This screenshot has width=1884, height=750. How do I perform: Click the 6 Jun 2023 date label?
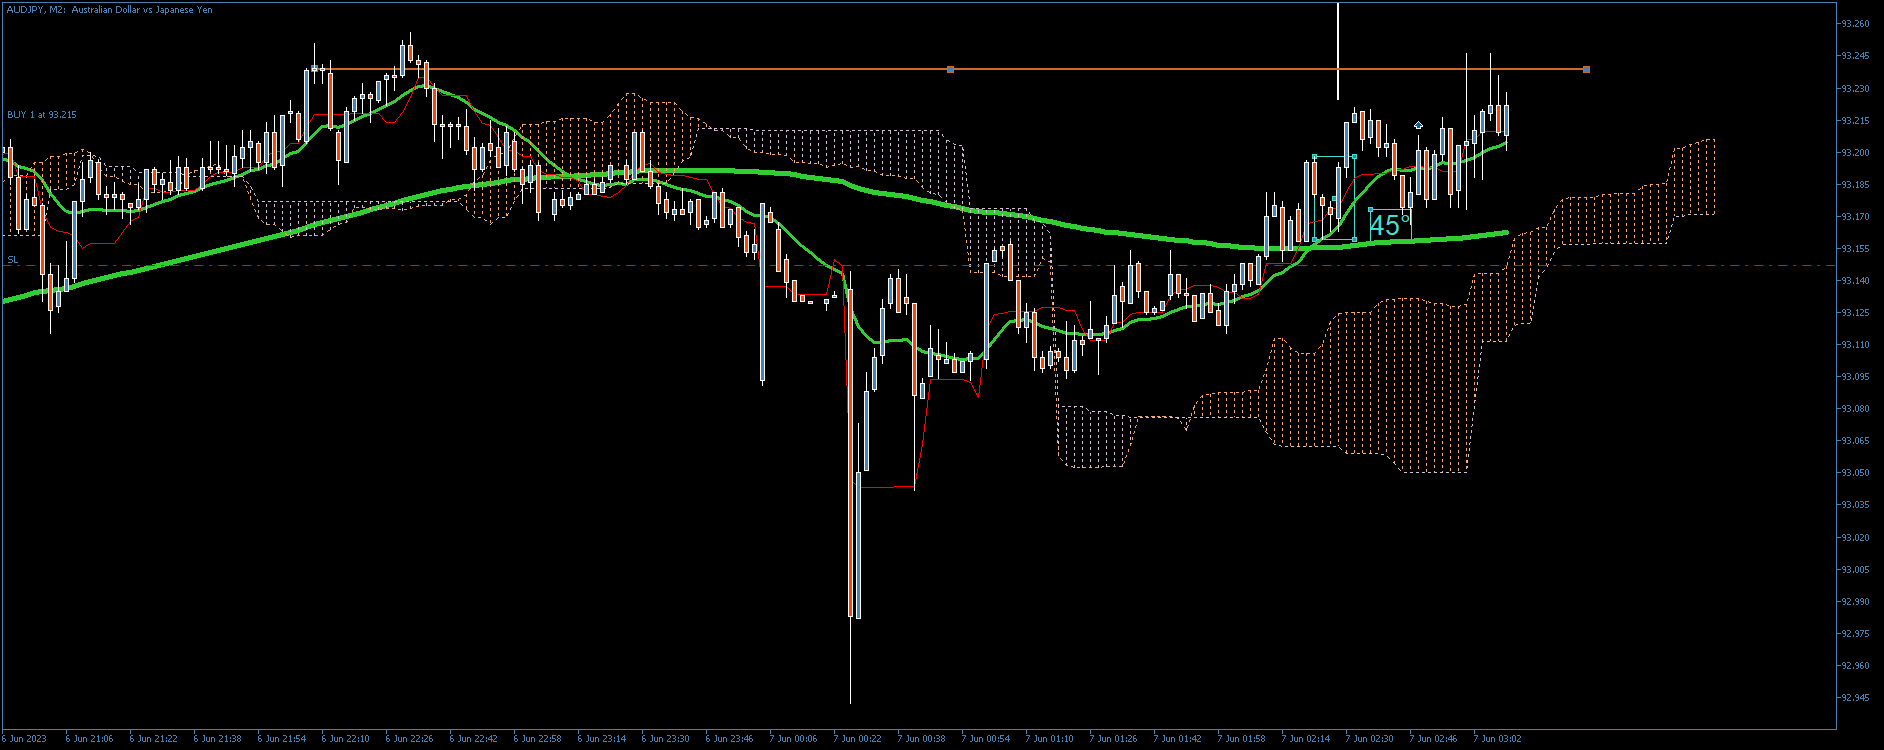point(23,739)
